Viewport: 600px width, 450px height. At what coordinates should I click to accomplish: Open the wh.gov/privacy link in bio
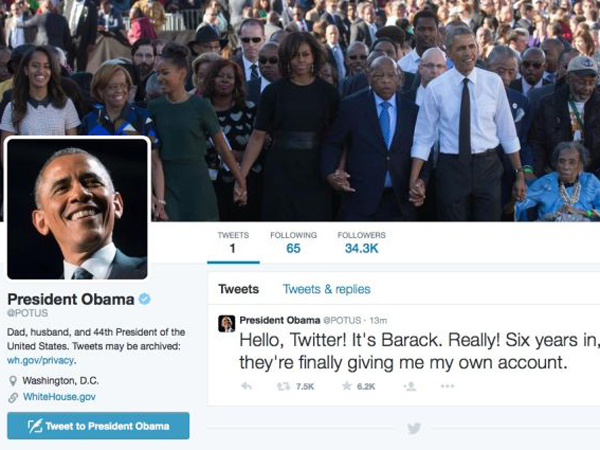click(x=40, y=360)
